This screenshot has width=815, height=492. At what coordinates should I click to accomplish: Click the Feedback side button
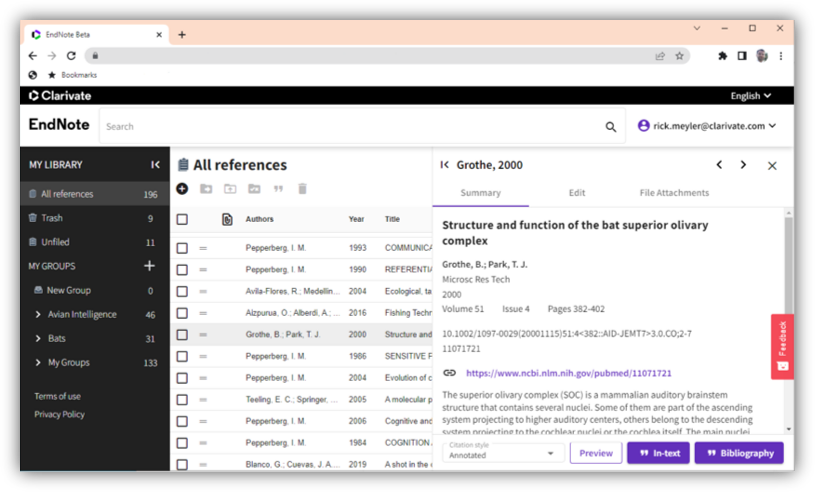pos(782,346)
